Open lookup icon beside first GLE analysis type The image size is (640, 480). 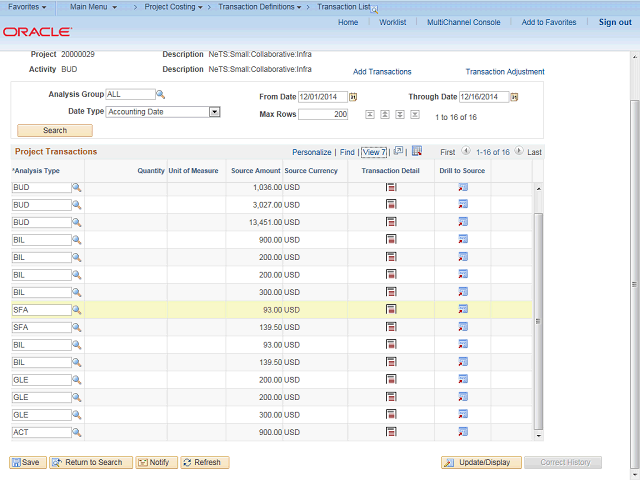[x=77, y=380]
